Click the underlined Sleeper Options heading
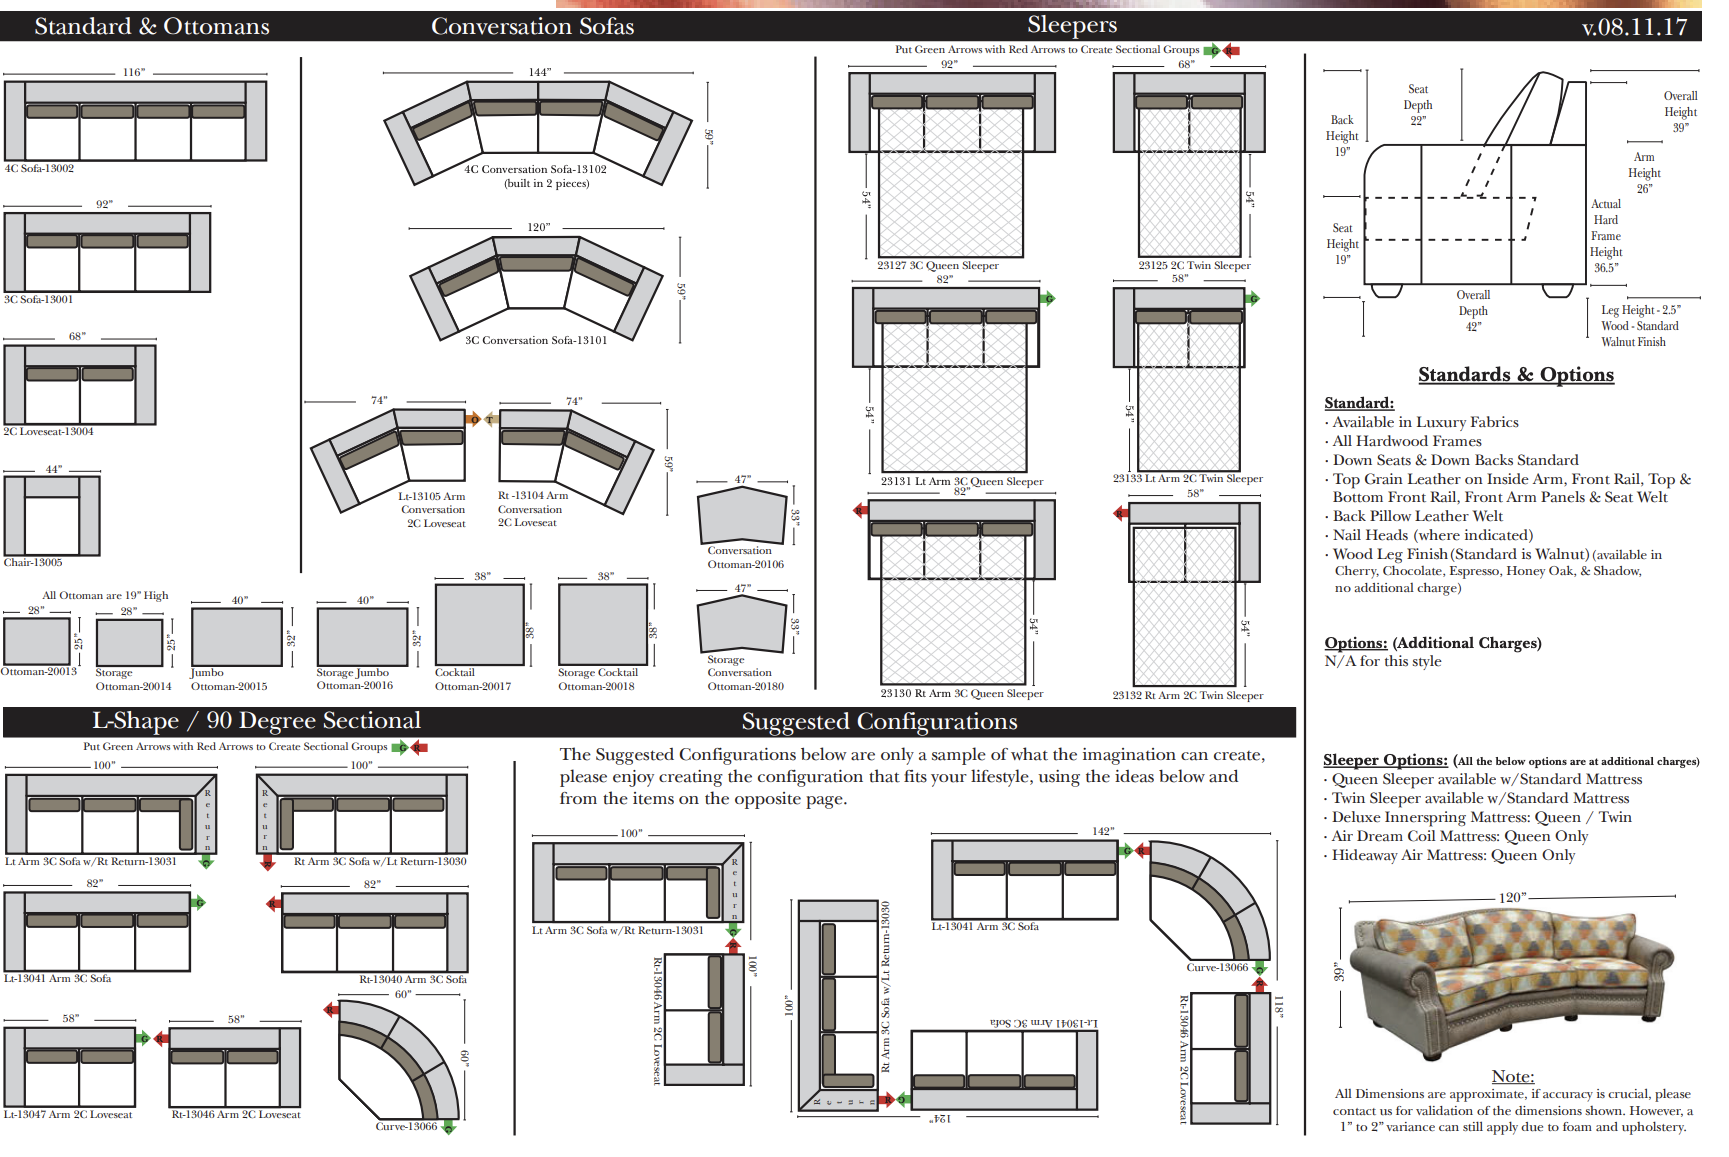 [x=1384, y=760]
